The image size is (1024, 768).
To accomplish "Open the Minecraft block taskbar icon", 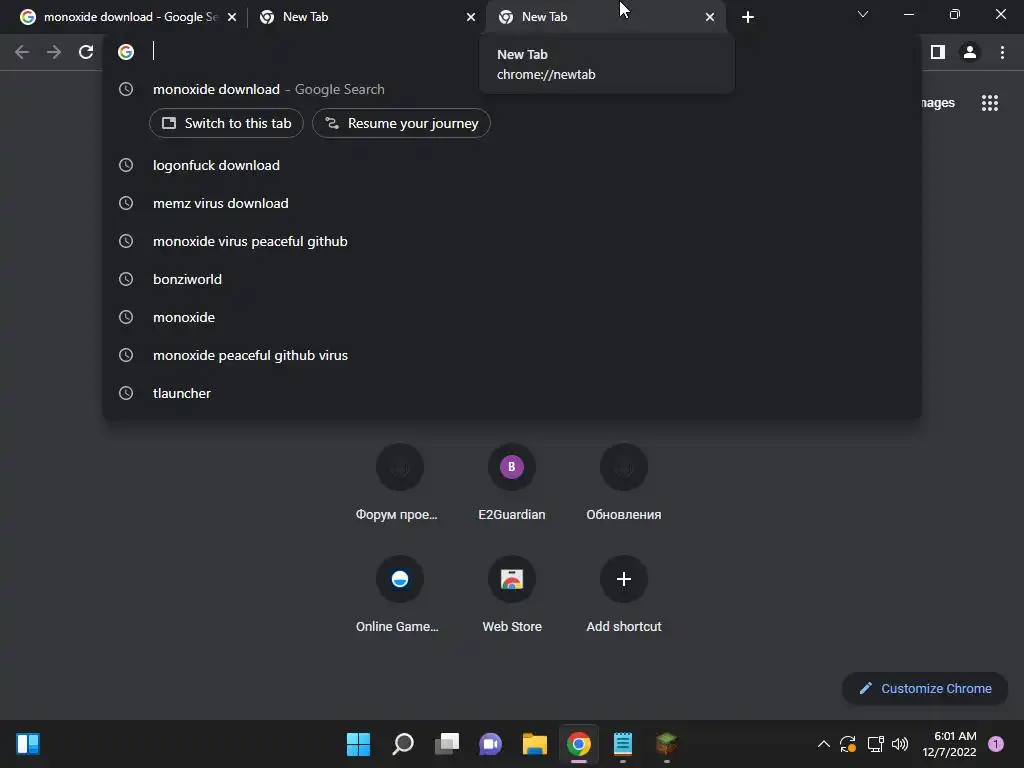I will [x=667, y=744].
